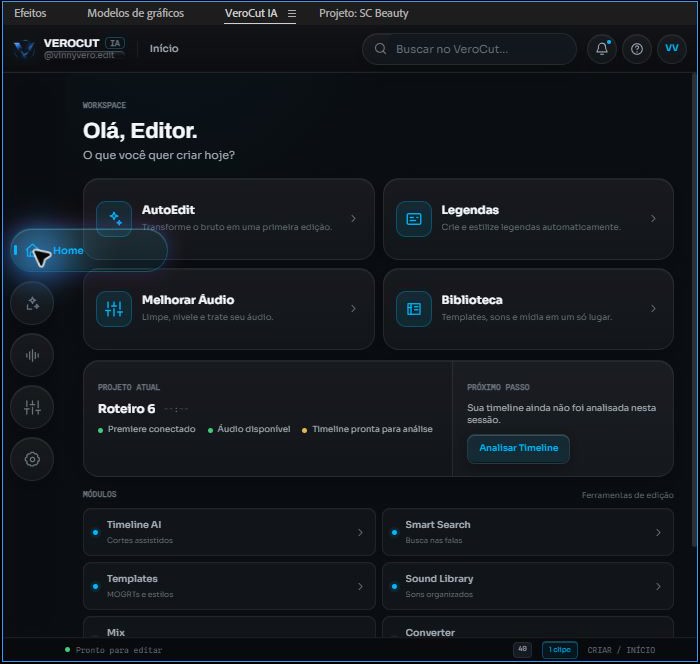The width and height of the screenshot is (700, 664).
Task: Open the Legendas card title
Action: (x=470, y=210)
